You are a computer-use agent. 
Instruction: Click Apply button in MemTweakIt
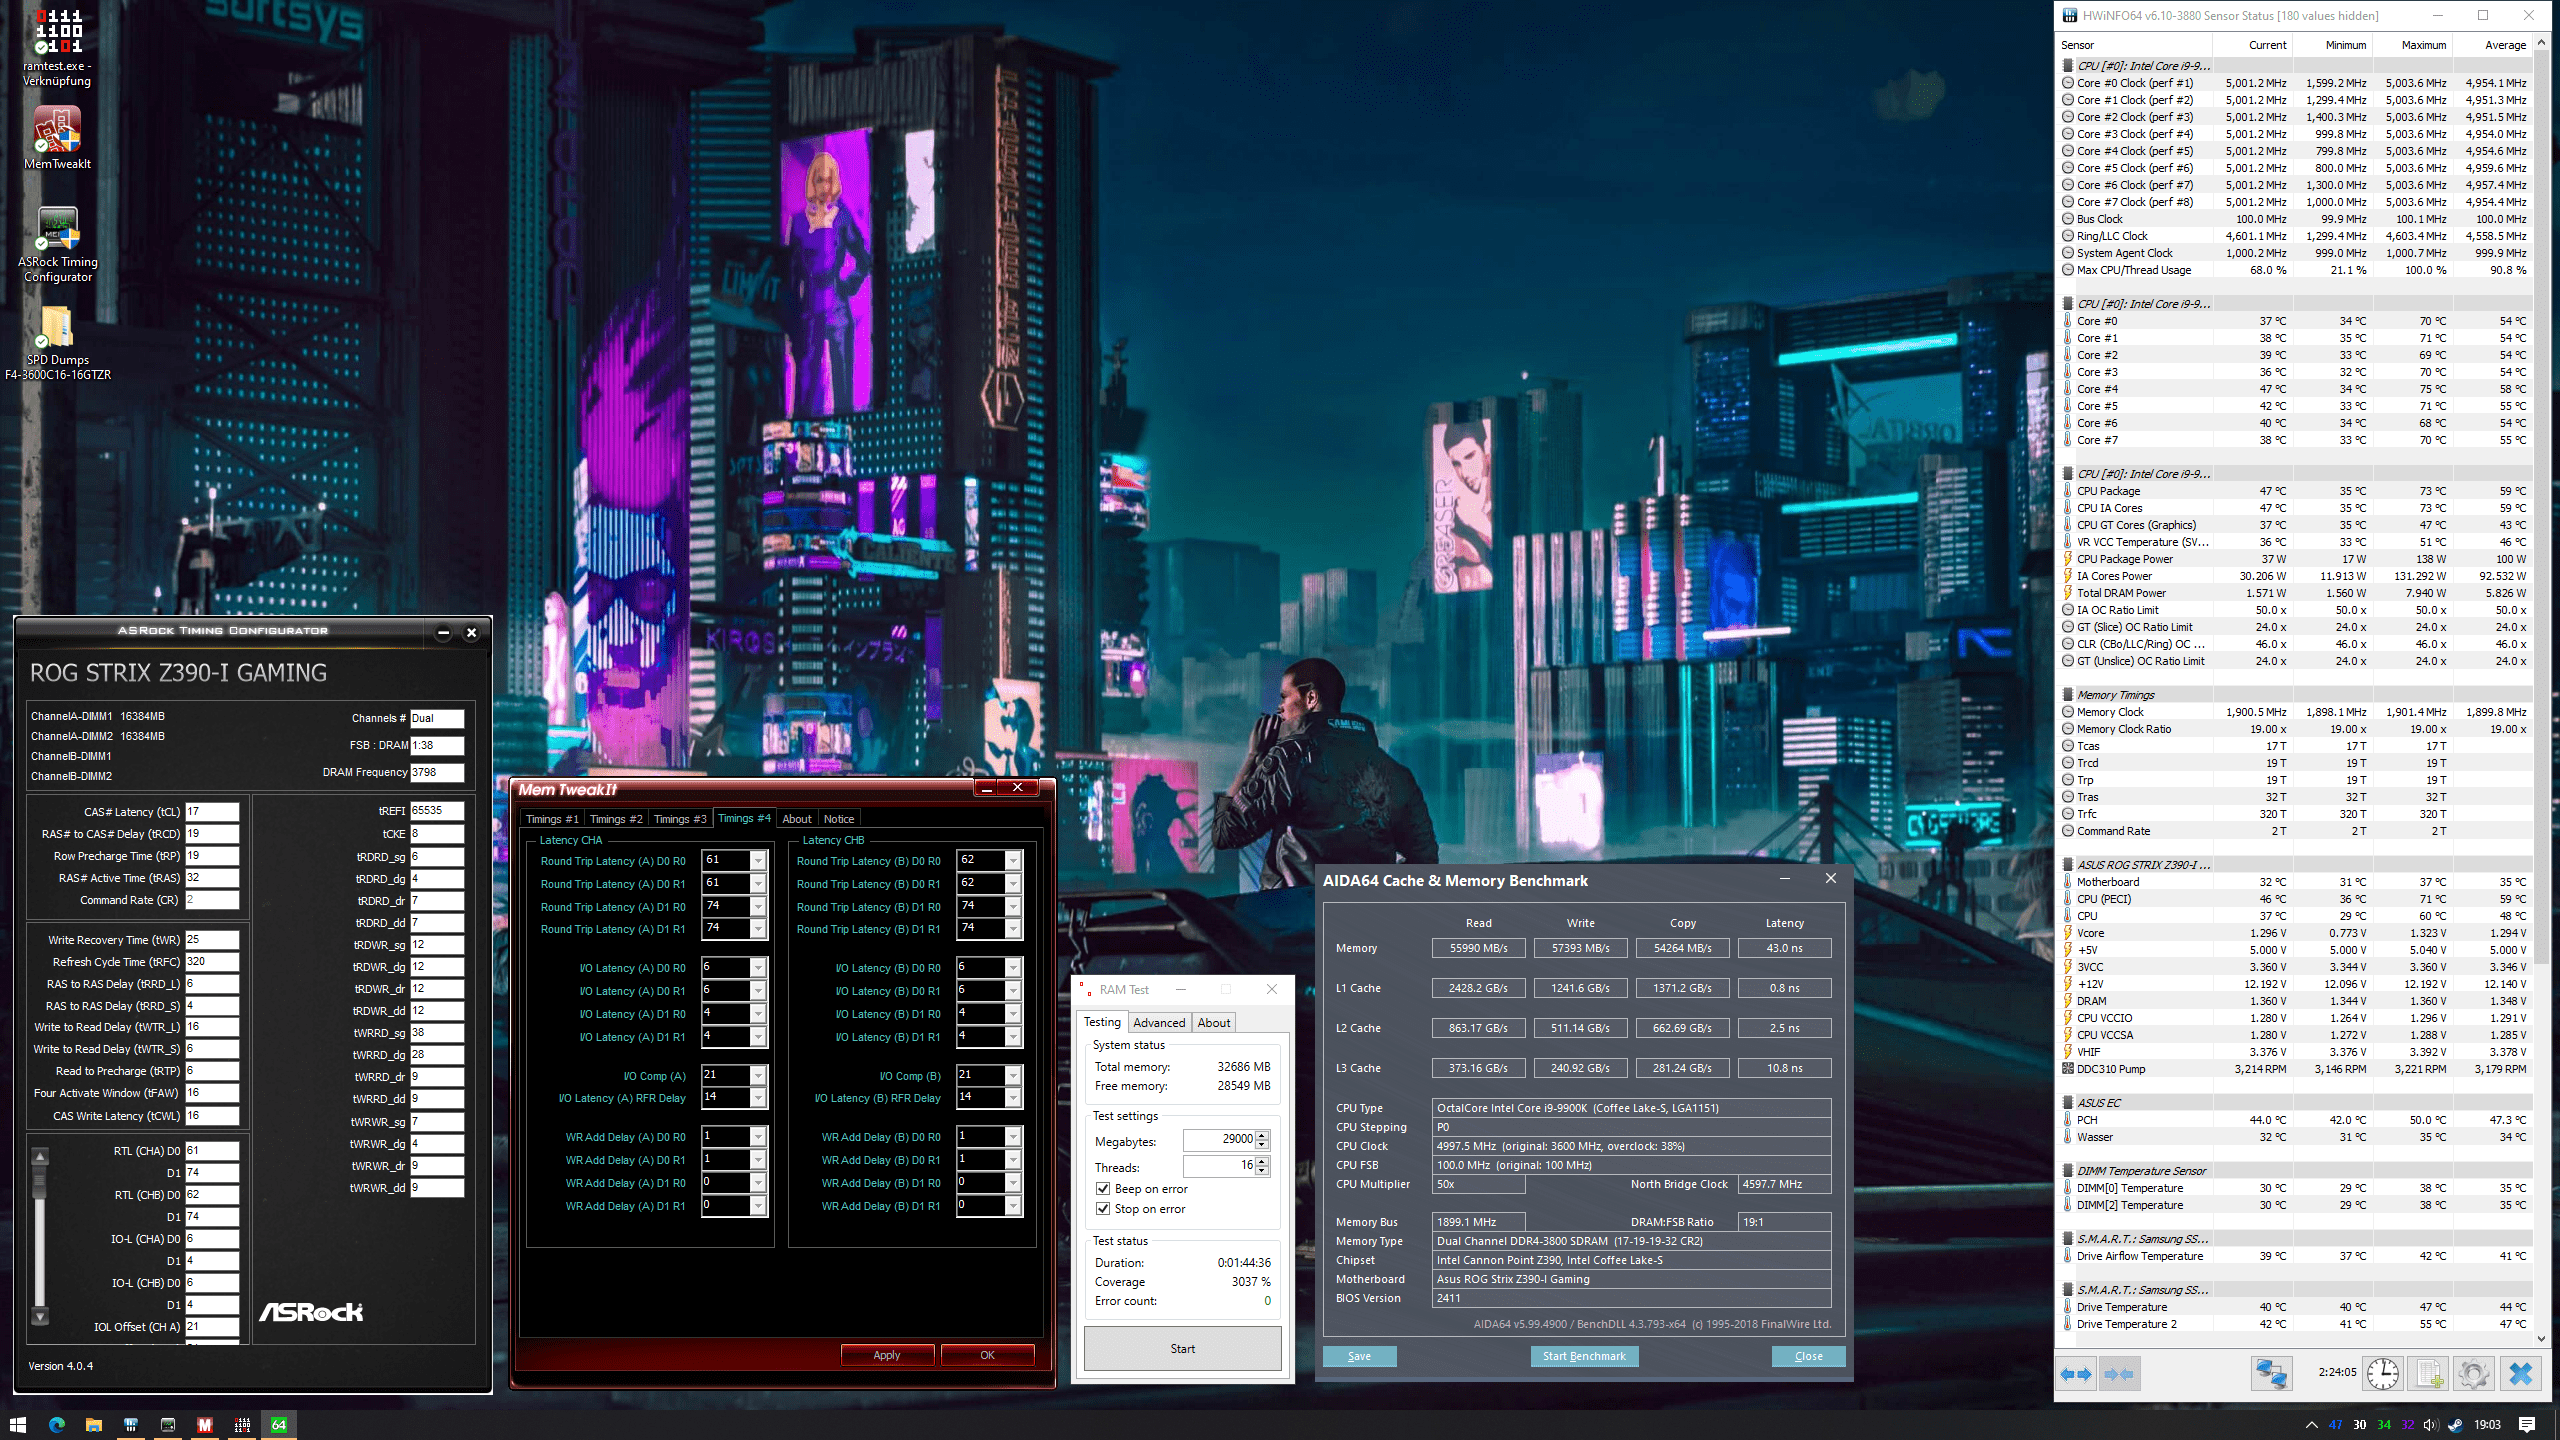pos(887,1355)
